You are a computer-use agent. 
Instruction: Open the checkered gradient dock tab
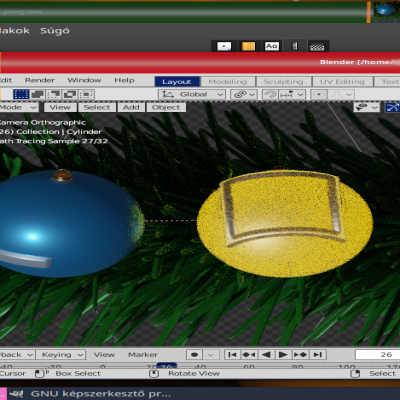coord(317,47)
